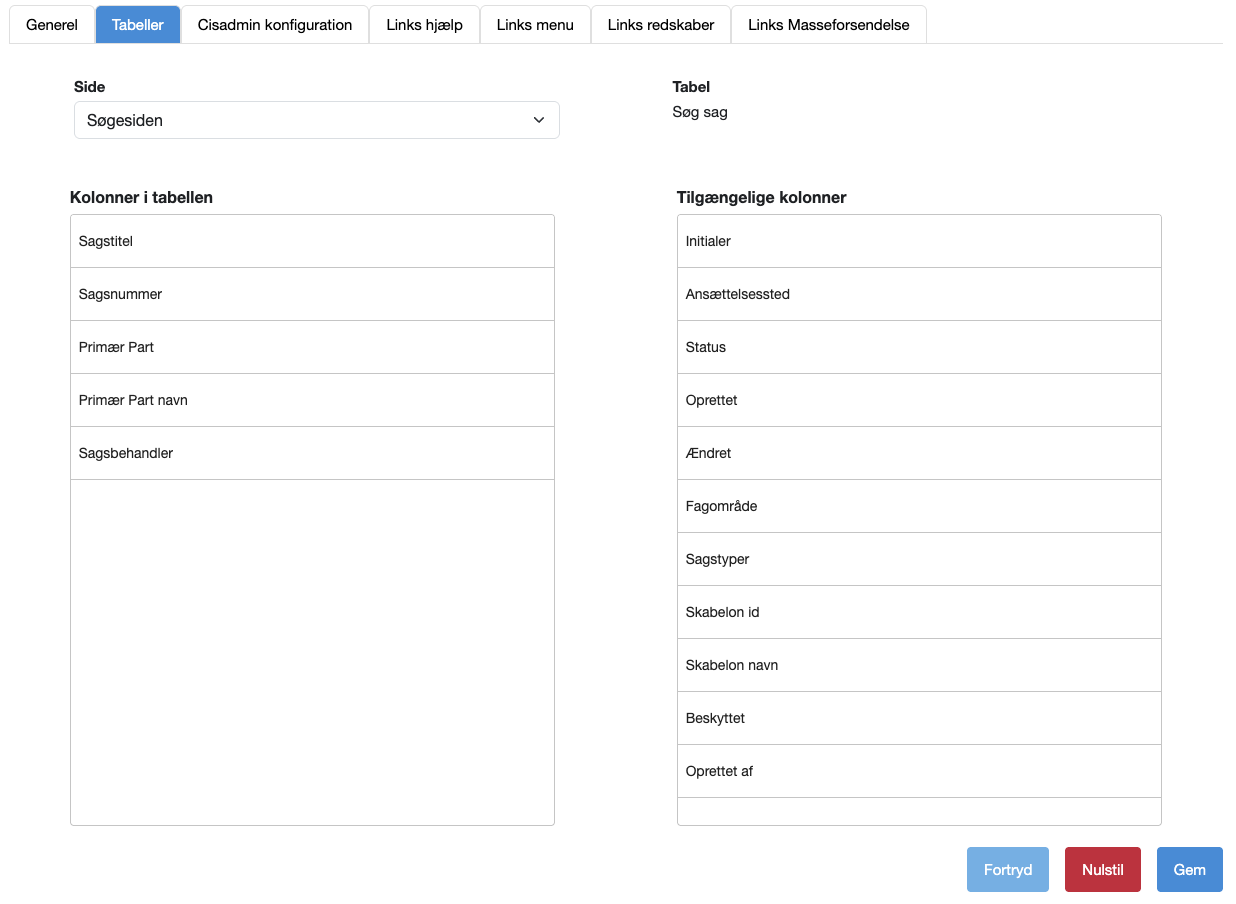Viewport: 1236px width, 904px height.
Task: Switch to Links redskaber tab
Action: click(661, 25)
